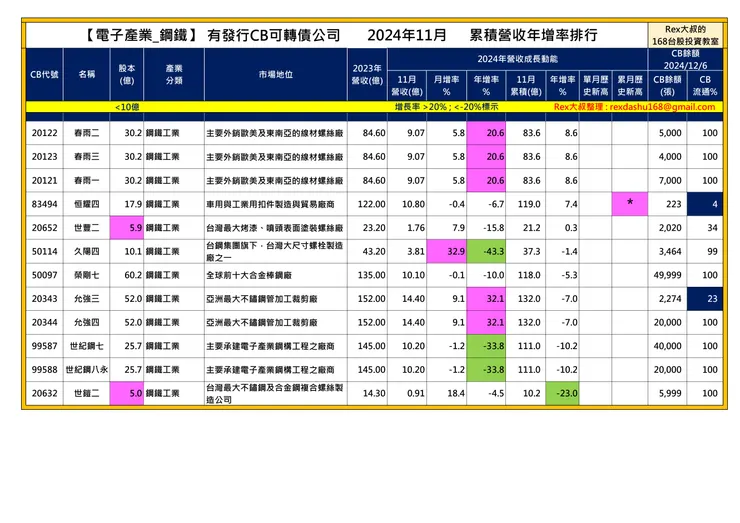740x523 pixels.
Task: Click the name 允強四
Action: click(x=86, y=322)
